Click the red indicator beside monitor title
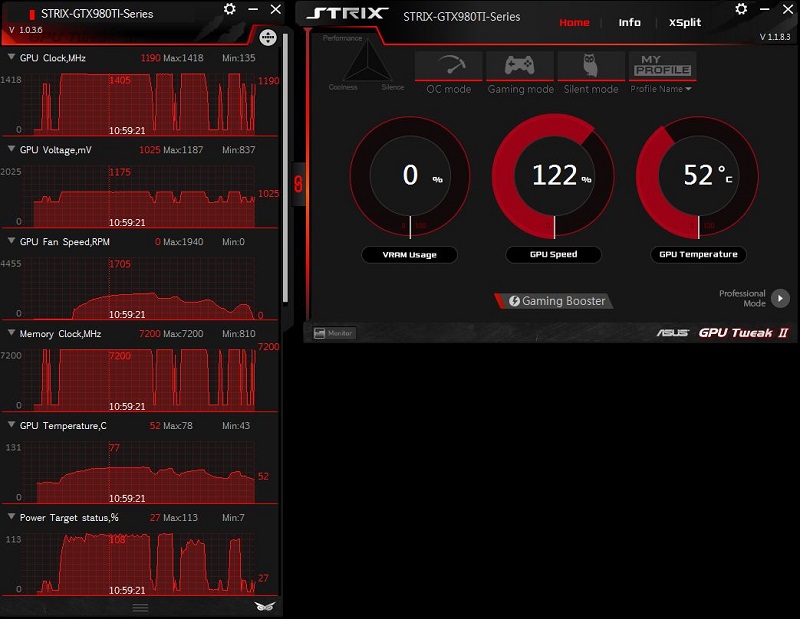800x619 pixels. click(x=32, y=14)
